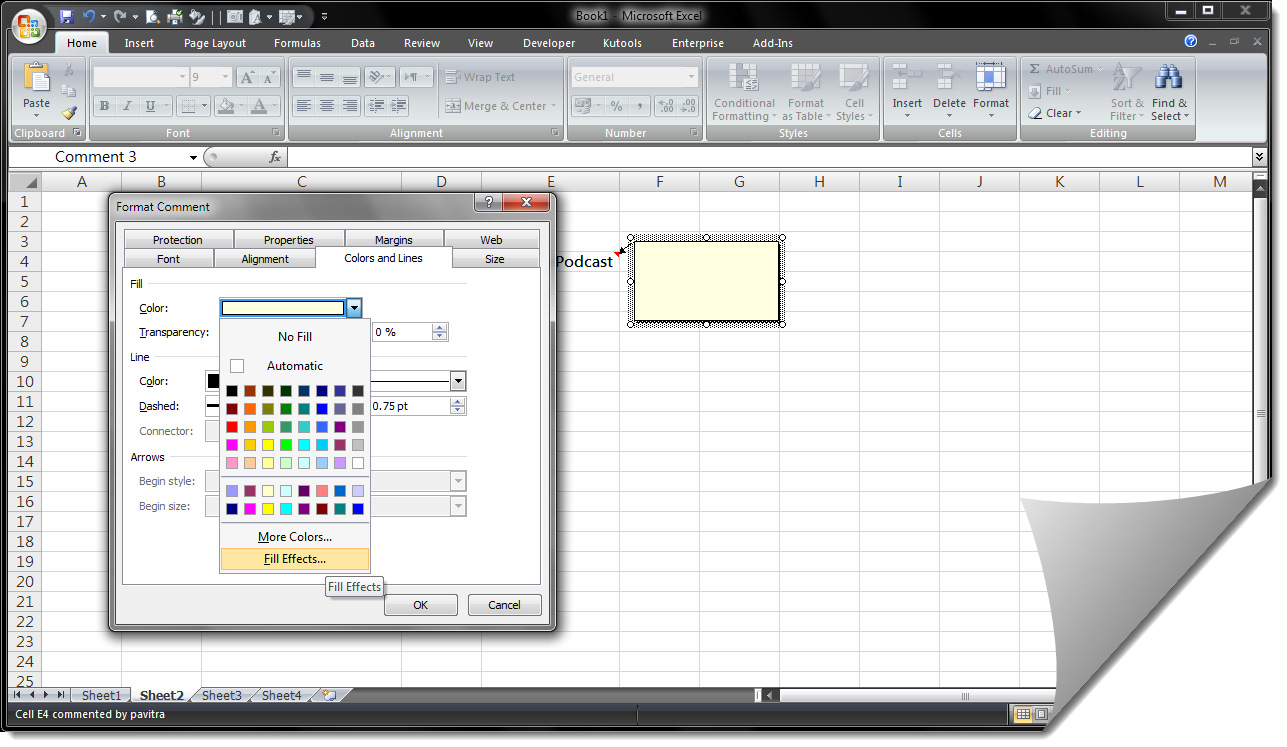Screen dimensions: 1287x747
Task: Click More Colors in the palette
Action: (294, 537)
